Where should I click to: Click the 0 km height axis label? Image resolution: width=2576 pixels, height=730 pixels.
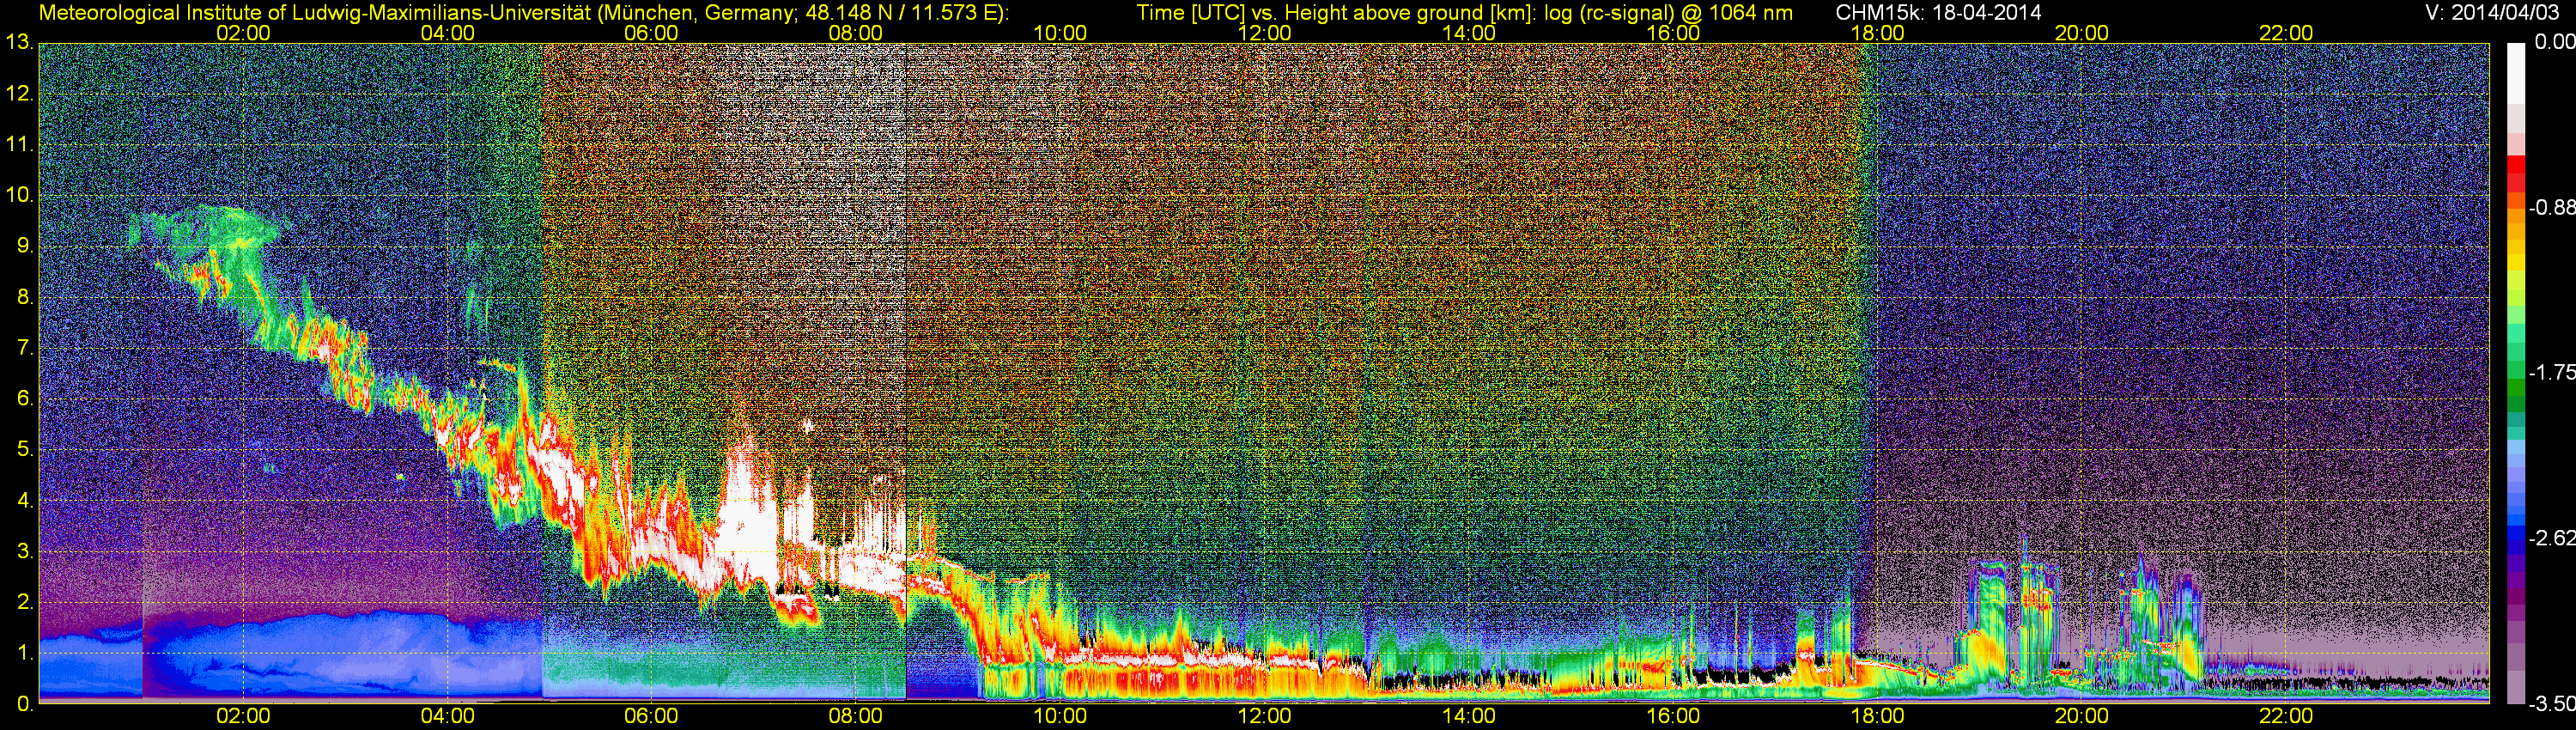pos(25,704)
